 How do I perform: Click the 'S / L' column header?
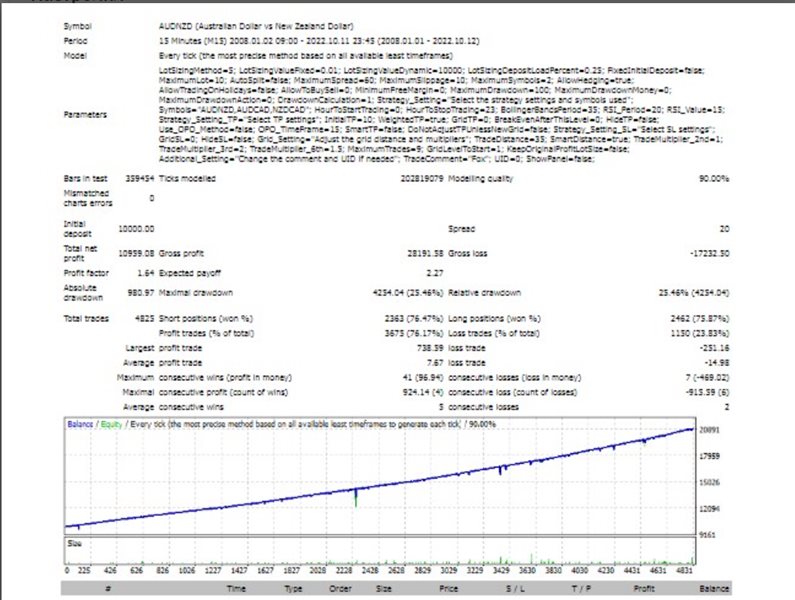(515, 588)
